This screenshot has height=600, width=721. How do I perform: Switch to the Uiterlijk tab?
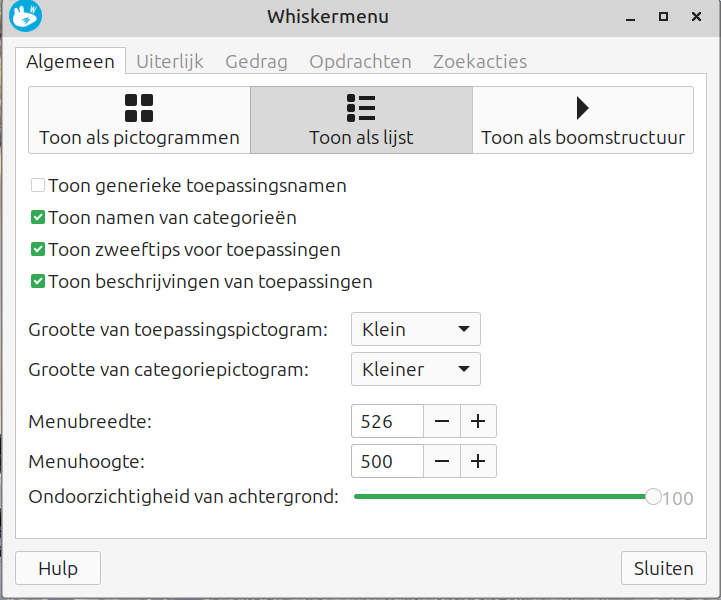coord(170,62)
